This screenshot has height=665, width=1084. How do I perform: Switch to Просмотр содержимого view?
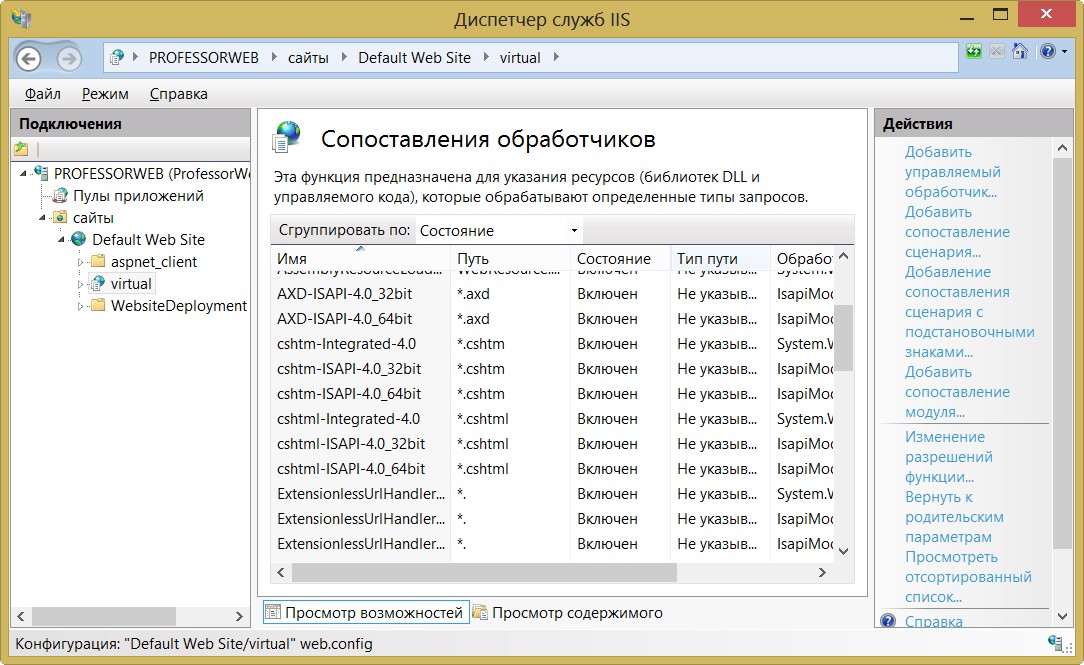tap(568, 612)
